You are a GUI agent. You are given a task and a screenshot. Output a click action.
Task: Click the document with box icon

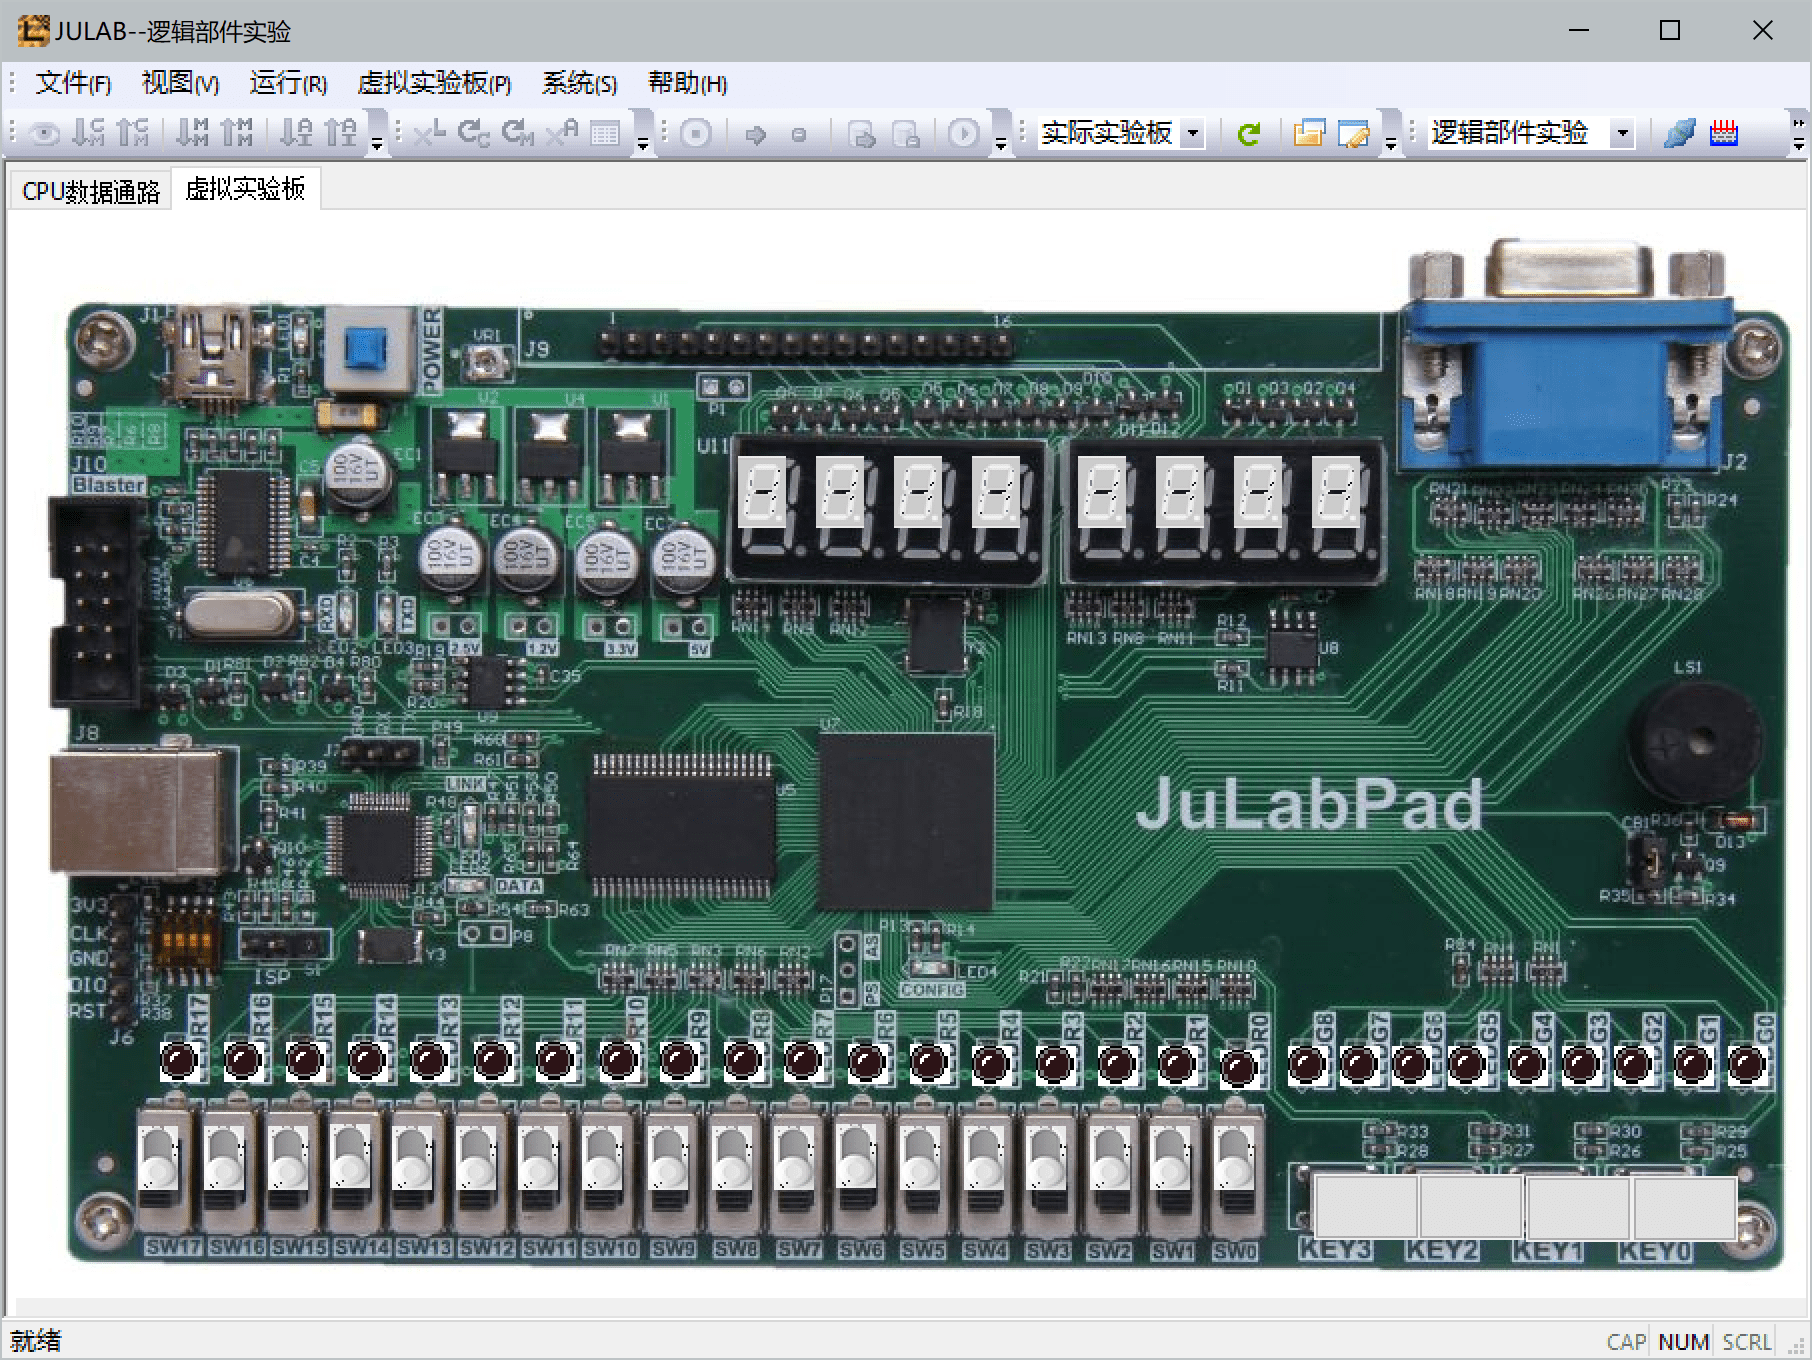point(905,134)
